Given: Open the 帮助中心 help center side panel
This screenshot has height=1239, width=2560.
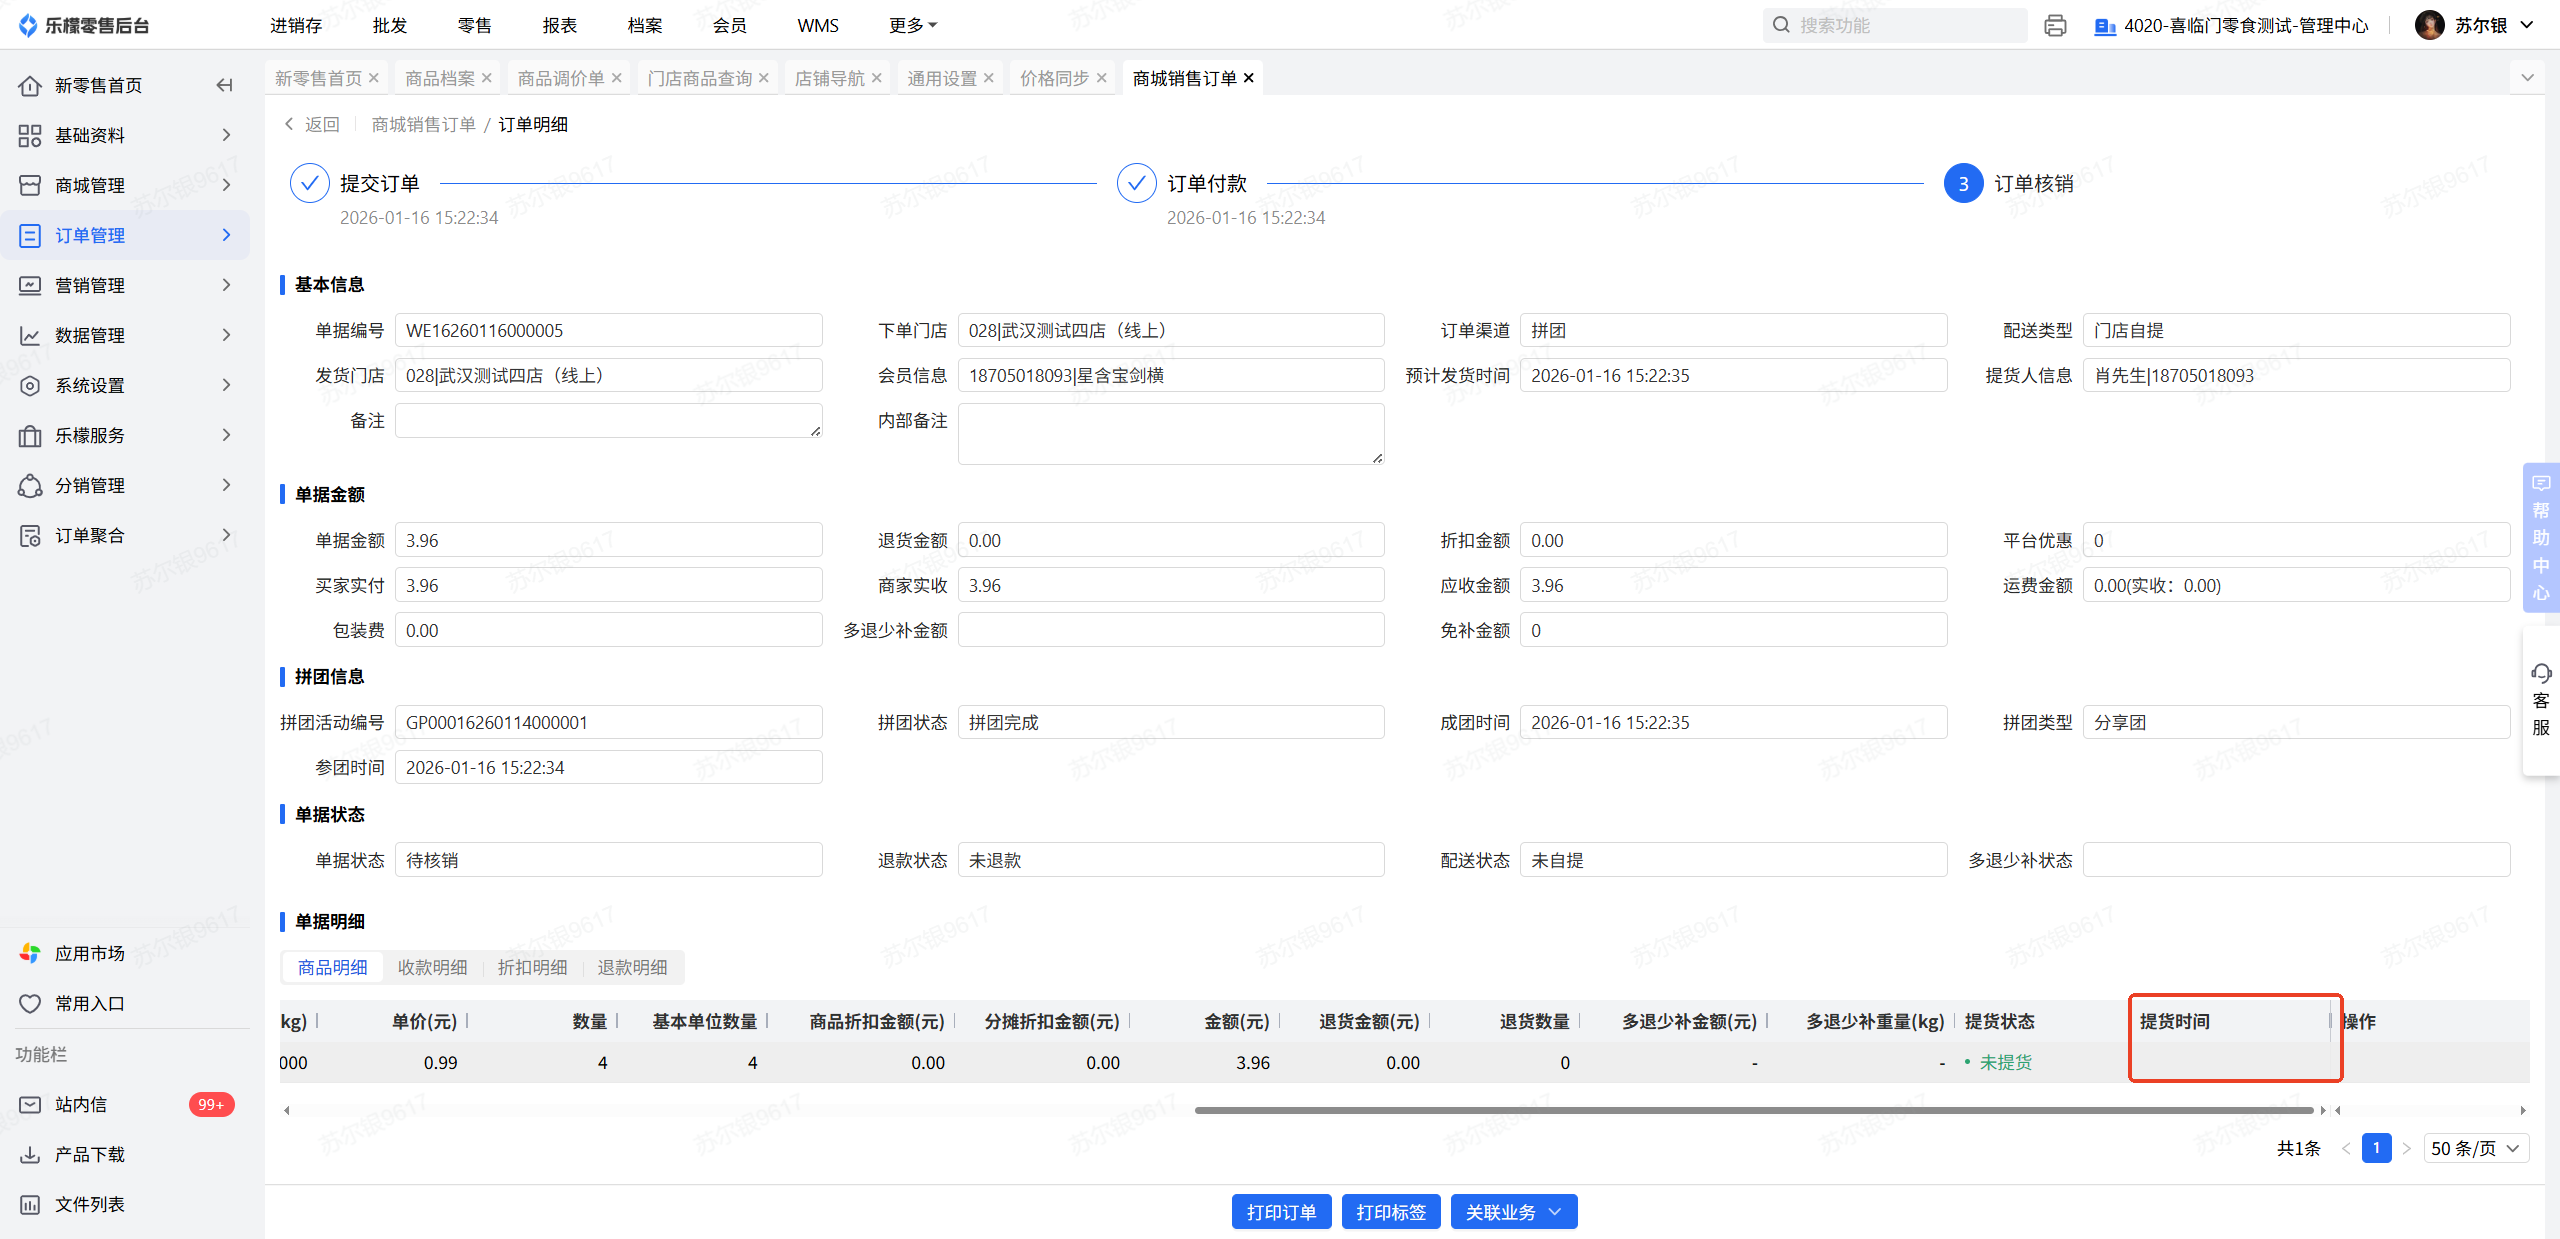Looking at the screenshot, I should tap(2540, 537).
